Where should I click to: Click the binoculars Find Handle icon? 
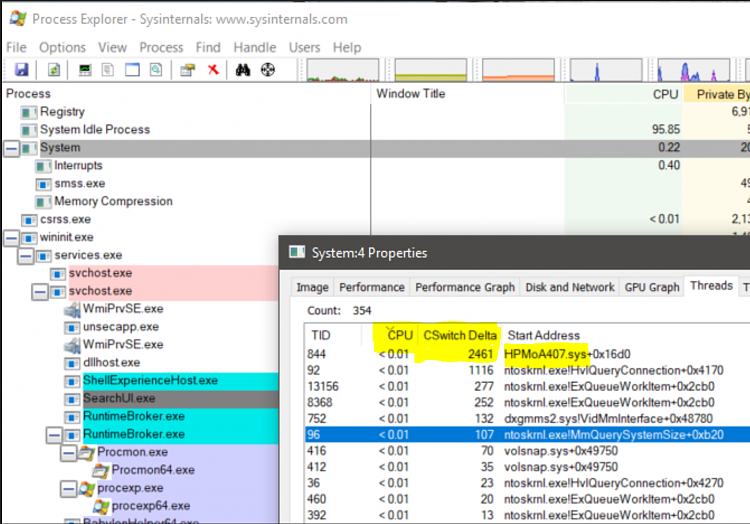click(243, 70)
